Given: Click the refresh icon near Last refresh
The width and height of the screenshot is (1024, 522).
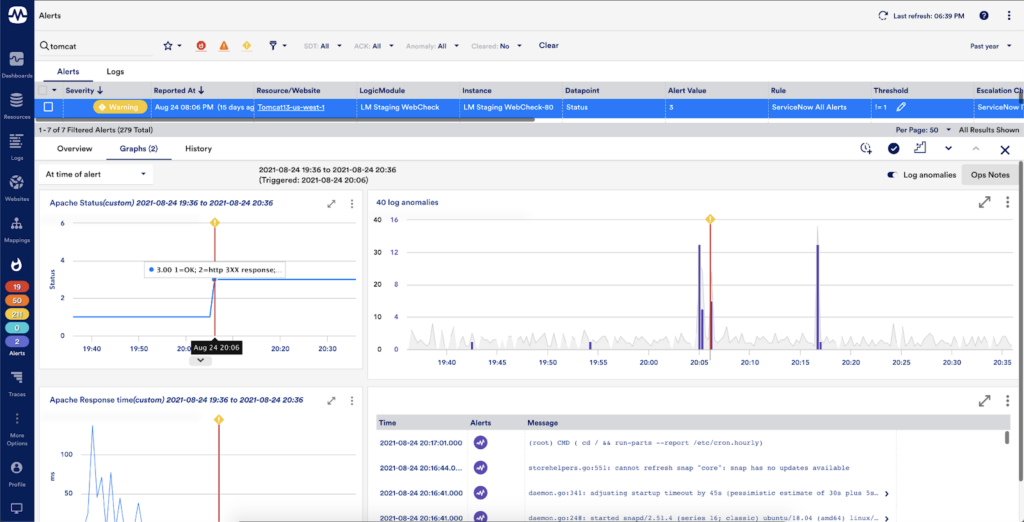Looking at the screenshot, I should click(x=883, y=15).
